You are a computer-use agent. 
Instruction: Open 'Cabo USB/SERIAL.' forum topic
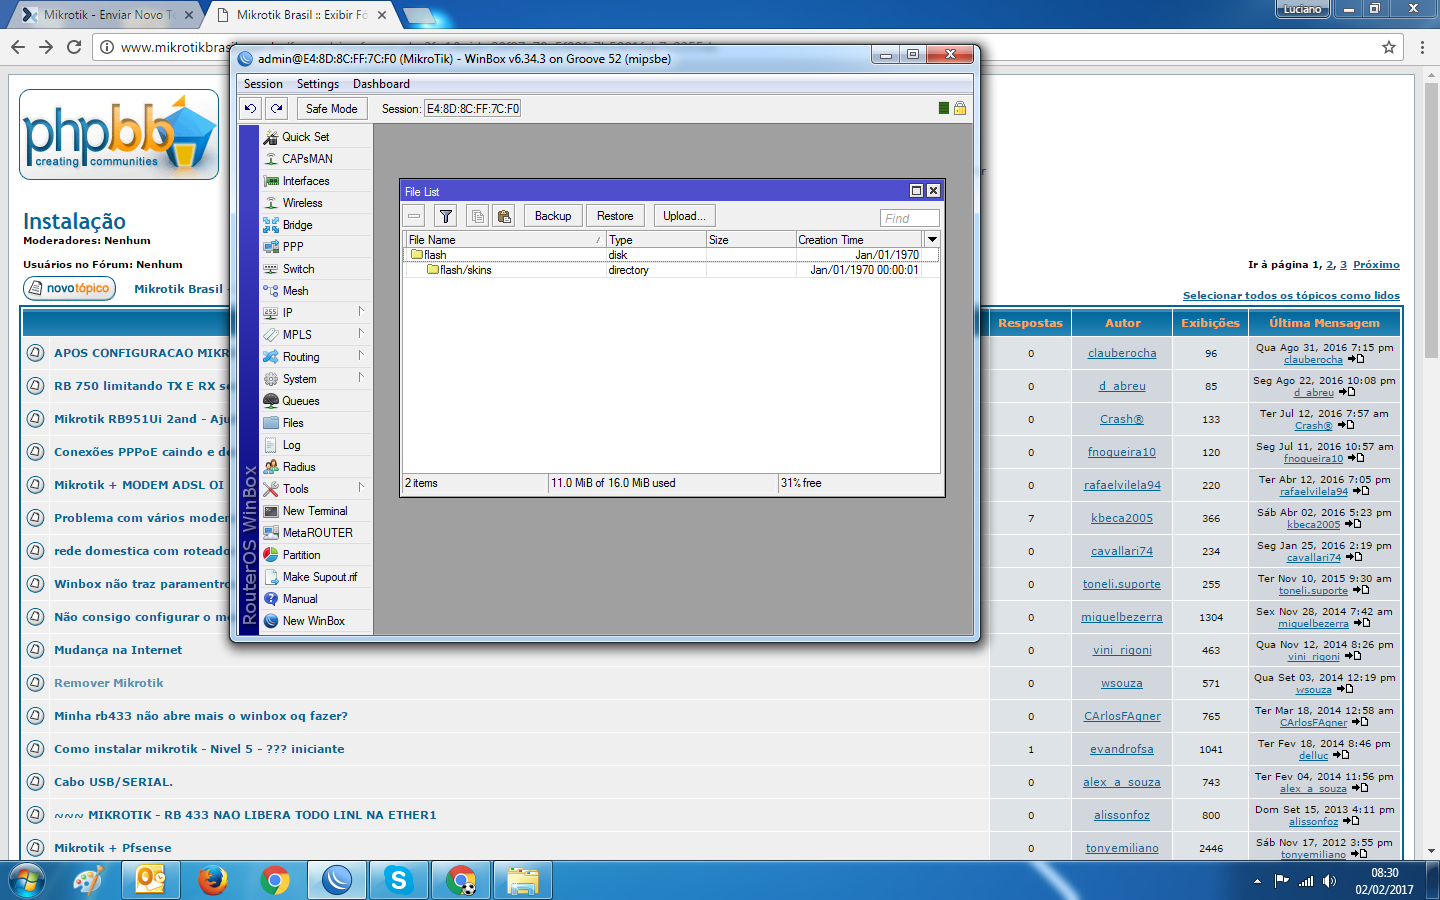(x=113, y=782)
